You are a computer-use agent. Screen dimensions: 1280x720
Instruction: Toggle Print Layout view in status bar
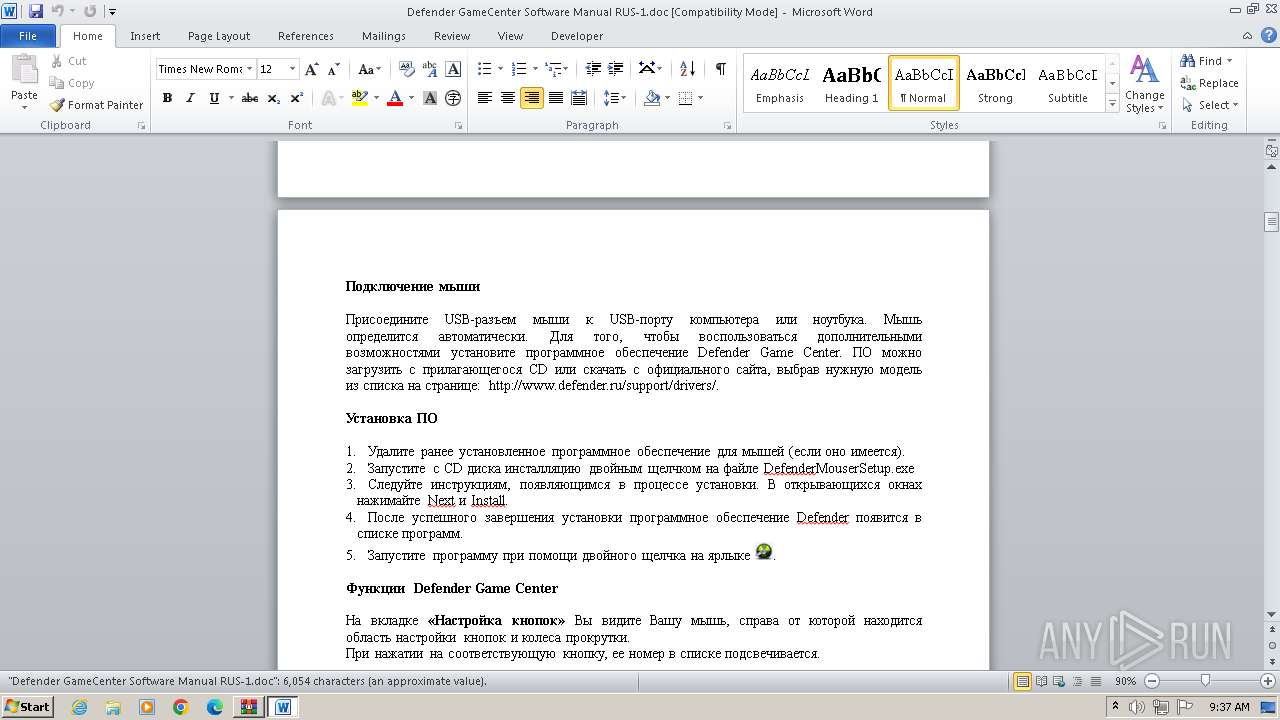1023,681
